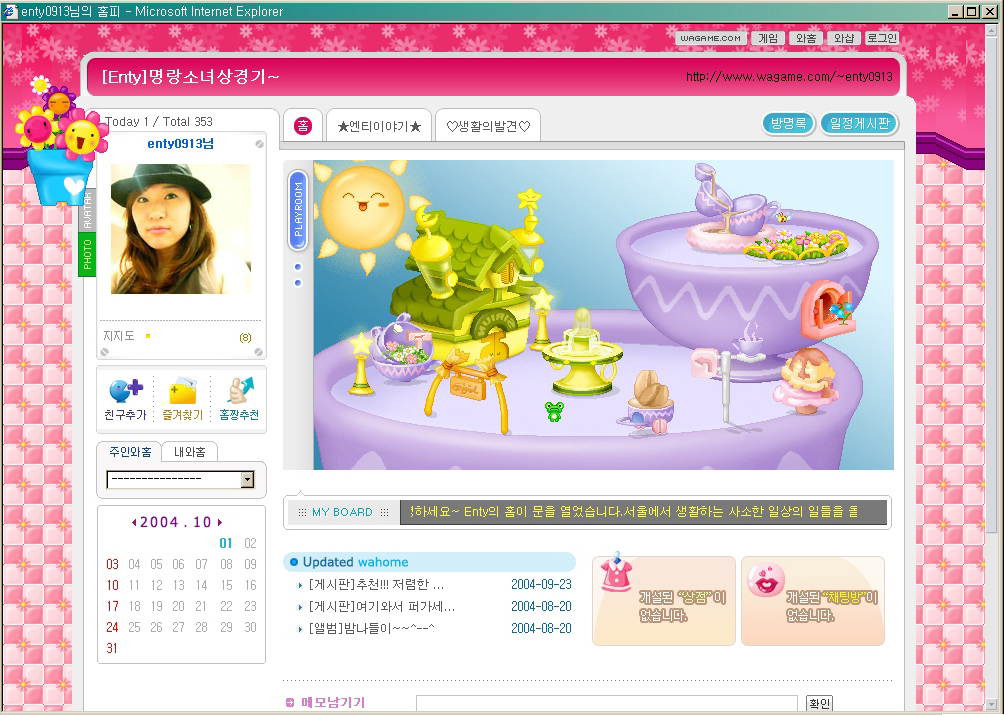
Task: Open the [앨범]밤나들이 post link
Action: (x=372, y=629)
